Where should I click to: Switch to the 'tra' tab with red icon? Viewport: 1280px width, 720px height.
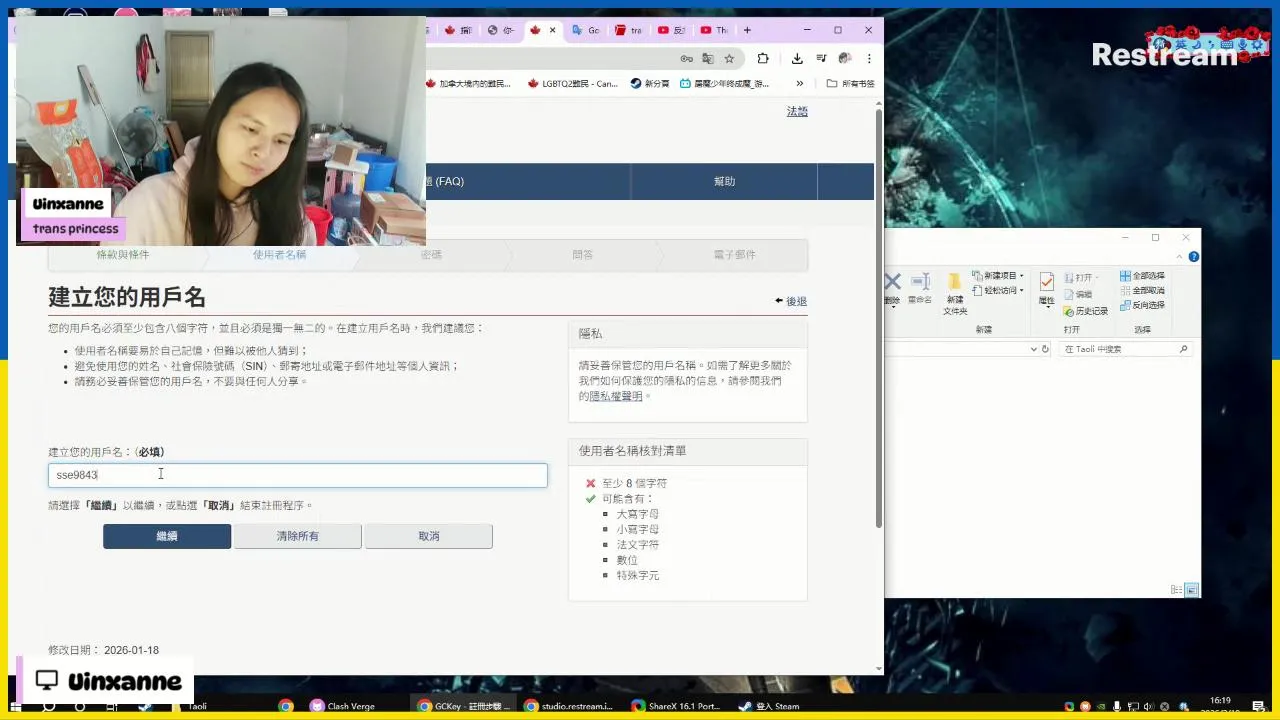click(x=628, y=30)
